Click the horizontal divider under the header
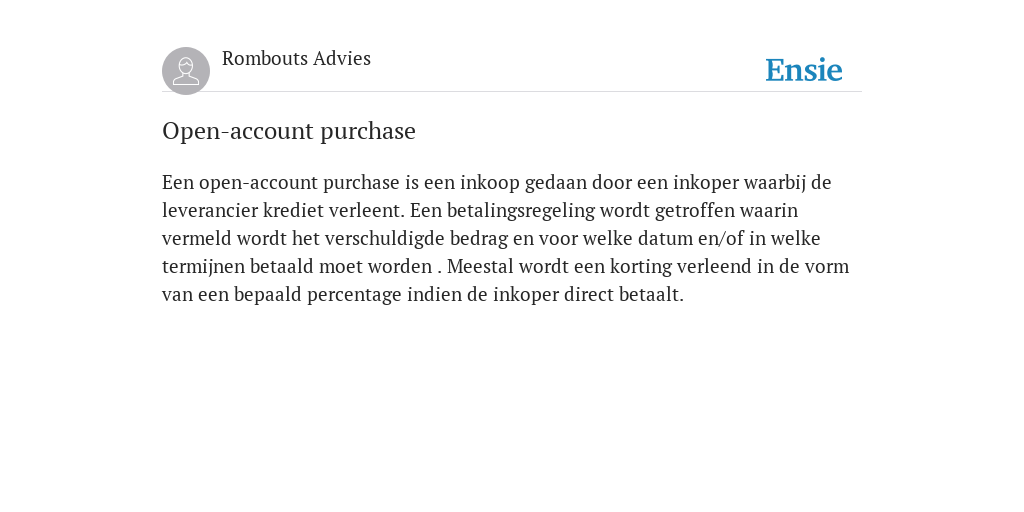This screenshot has width=1024, height=512. click(x=512, y=92)
